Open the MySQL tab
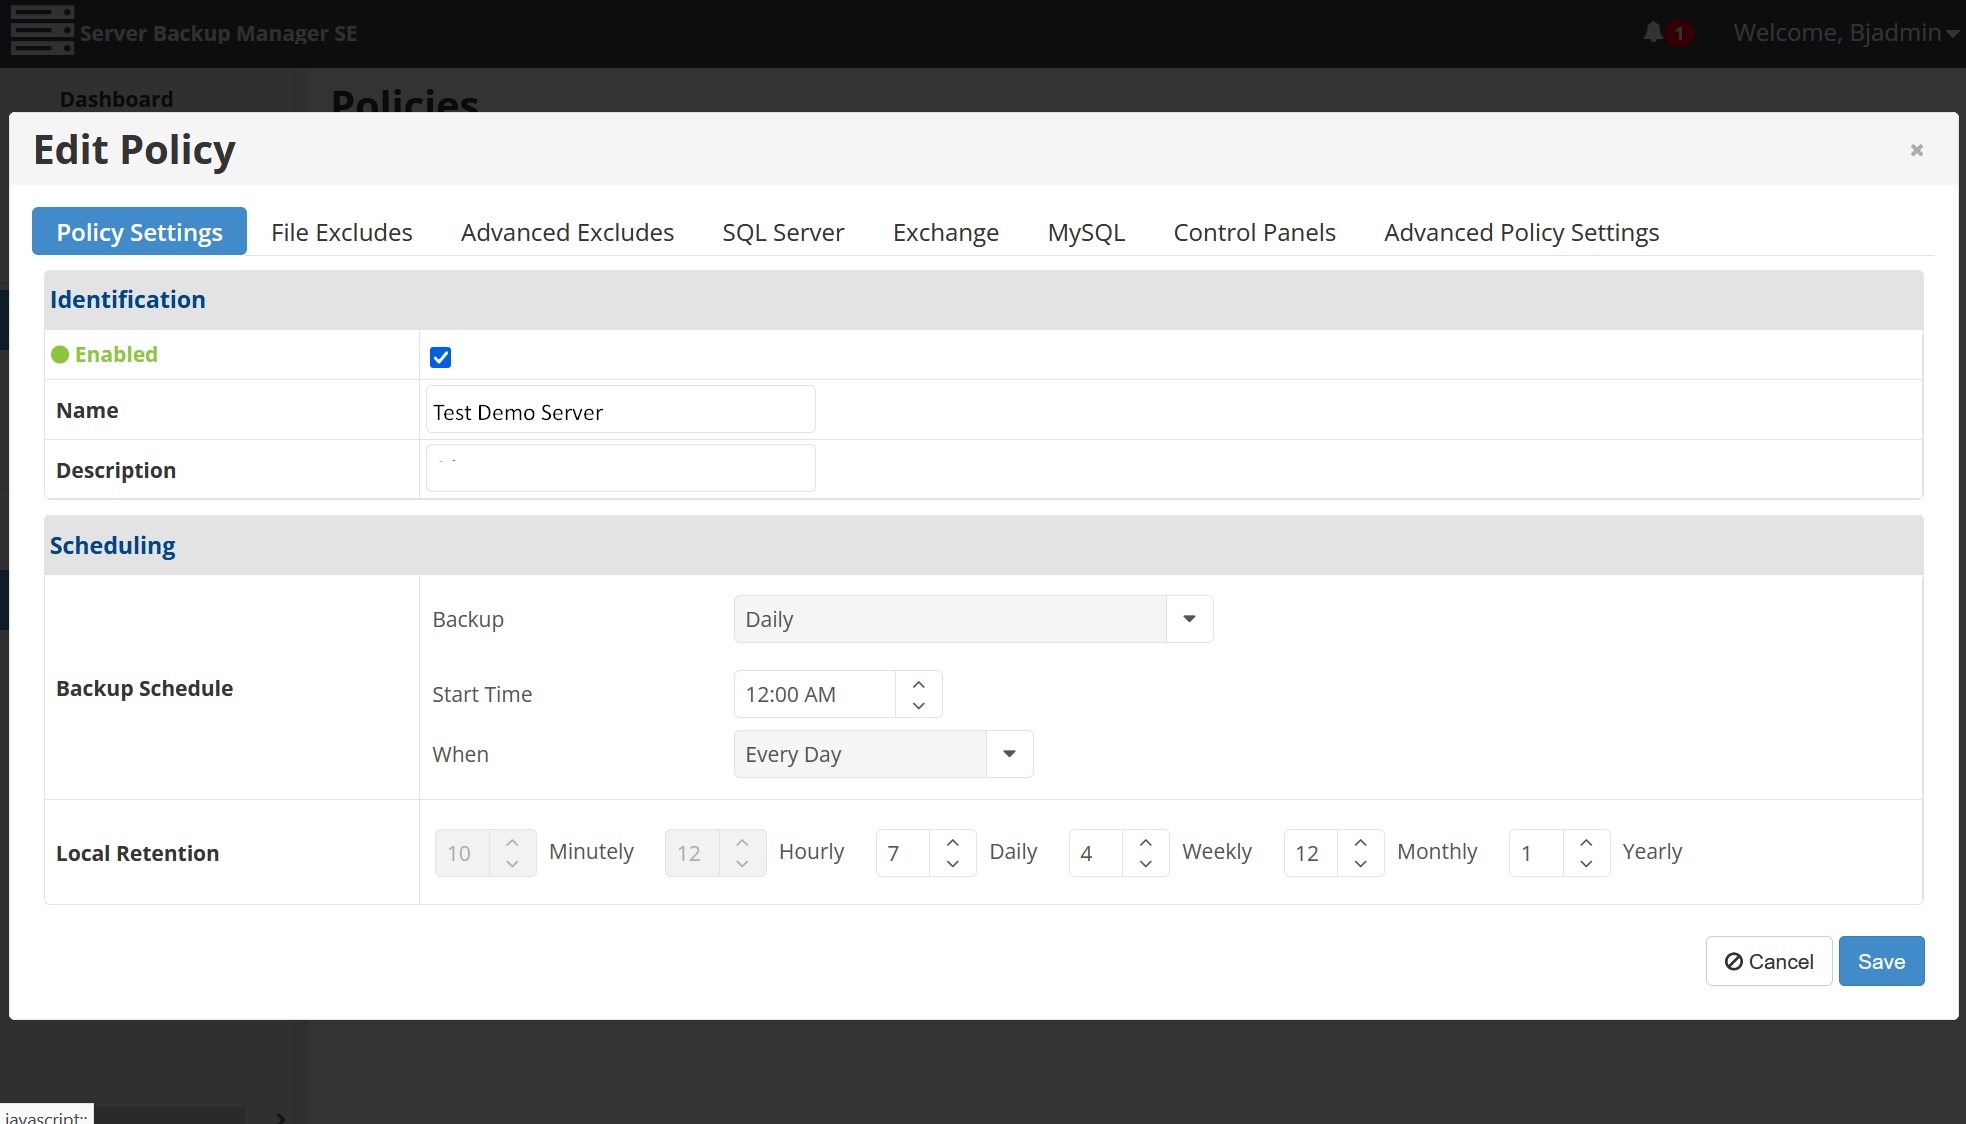 click(x=1086, y=232)
